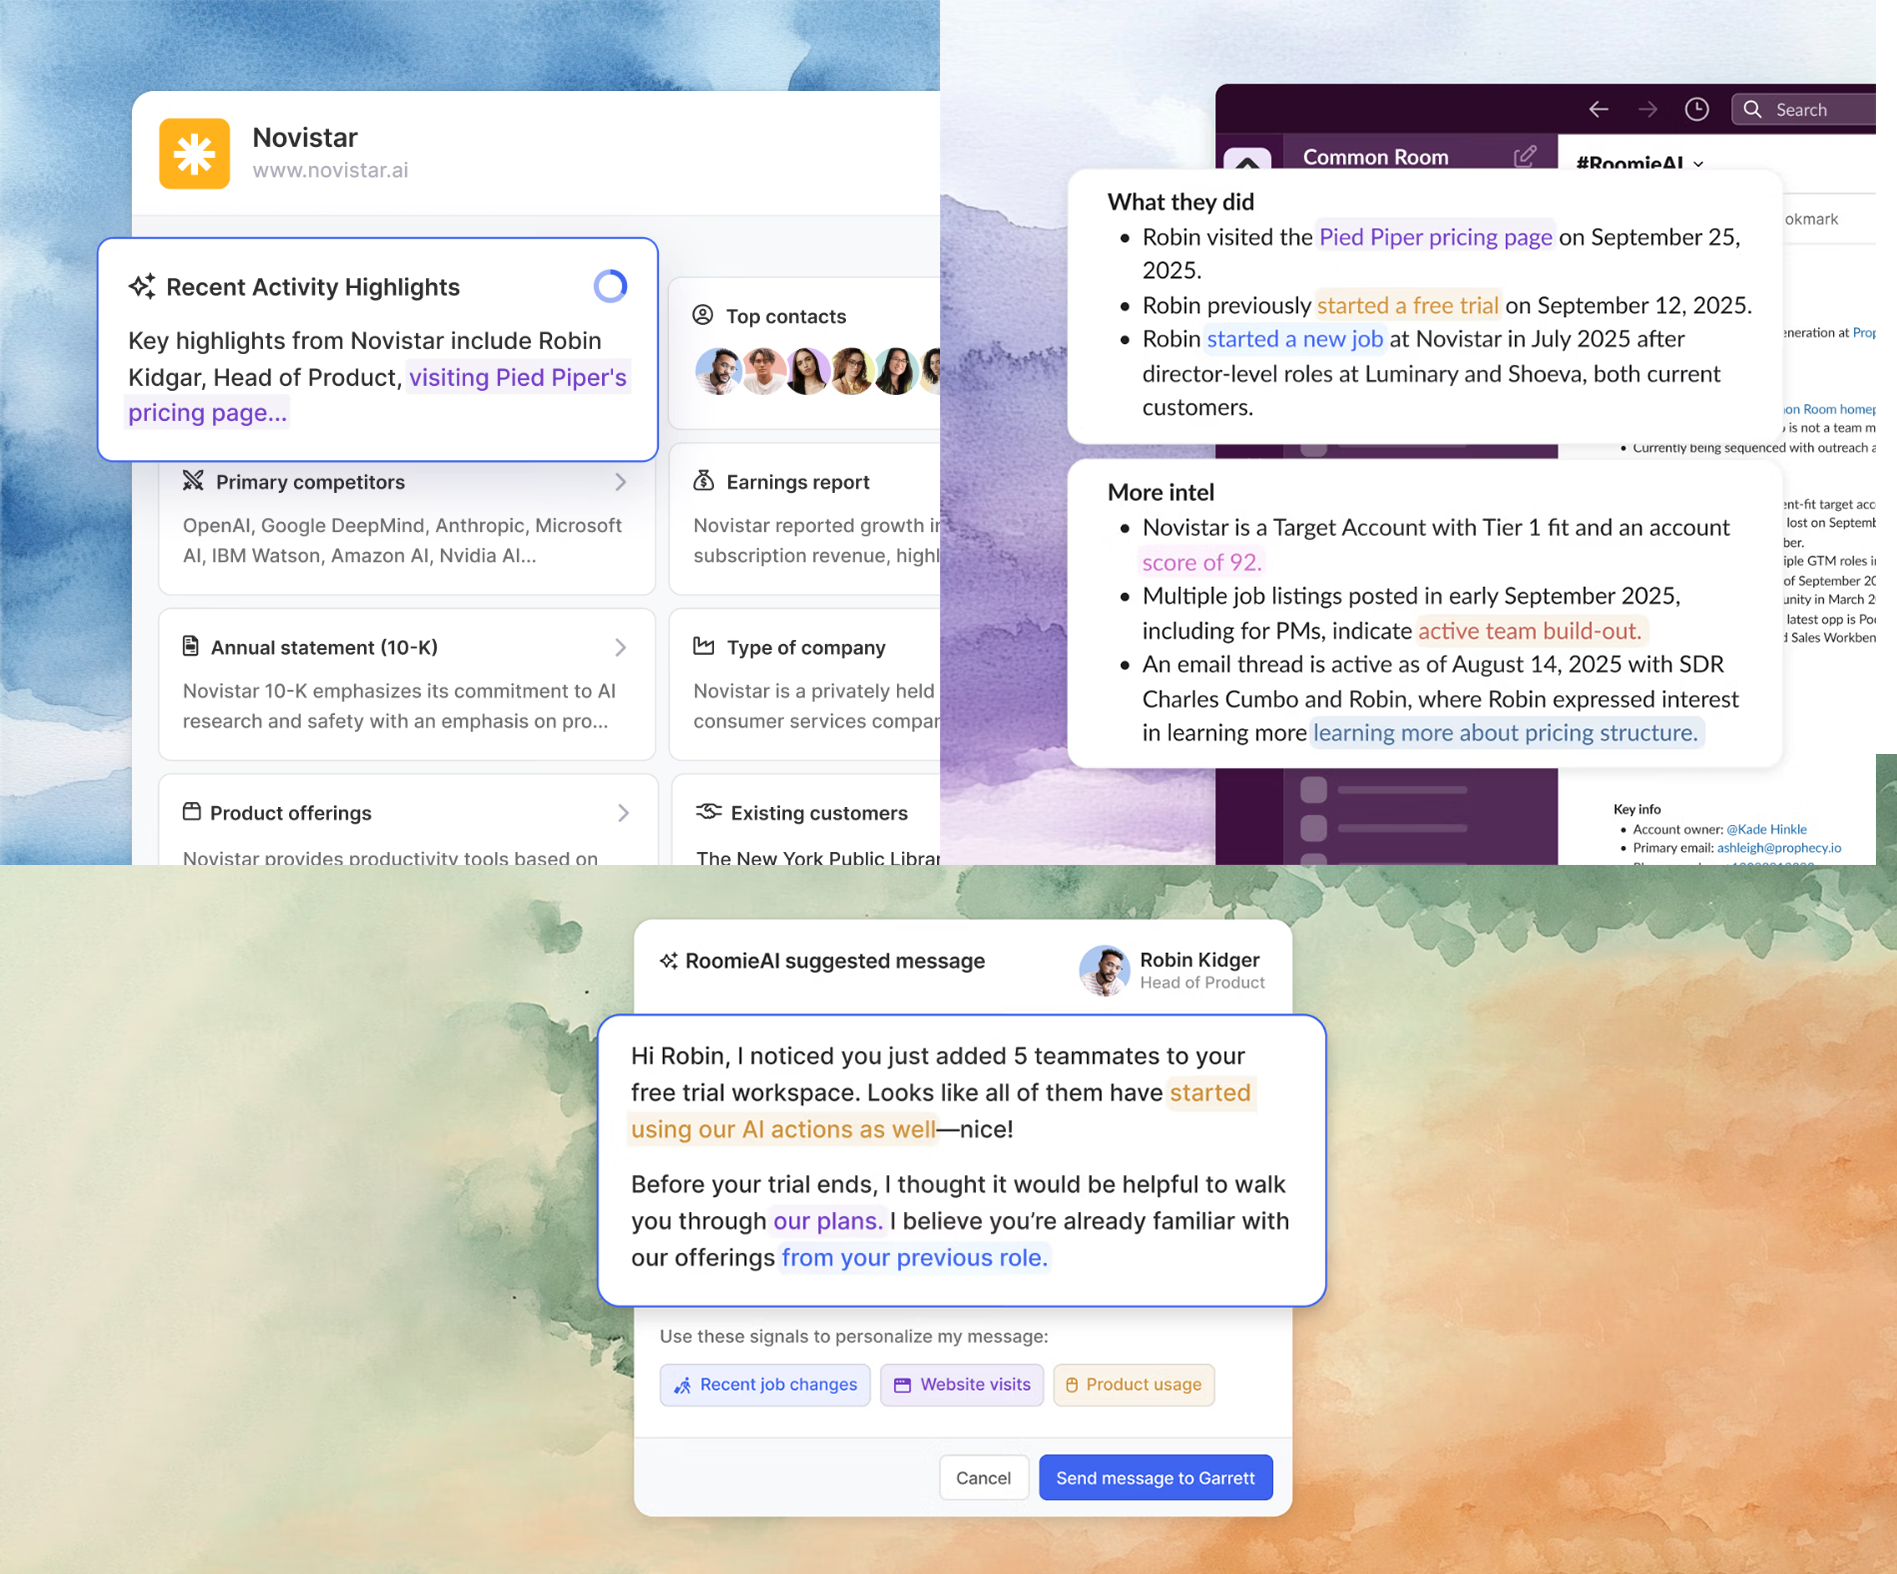Toggle the Recent job changes signal chip
Screen dimensions: 1897x1574
point(765,1385)
